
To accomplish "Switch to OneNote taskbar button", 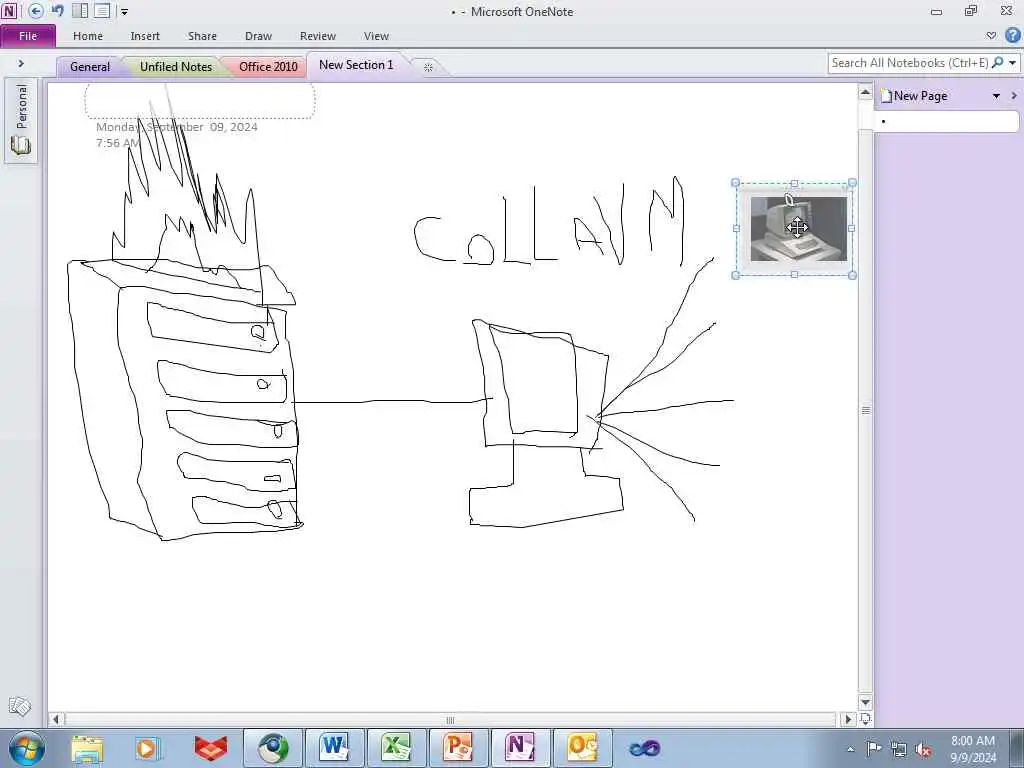I will [520, 748].
